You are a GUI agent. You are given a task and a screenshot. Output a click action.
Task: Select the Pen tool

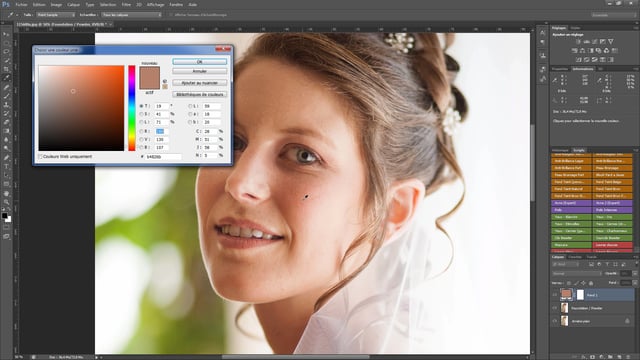coord(6,158)
